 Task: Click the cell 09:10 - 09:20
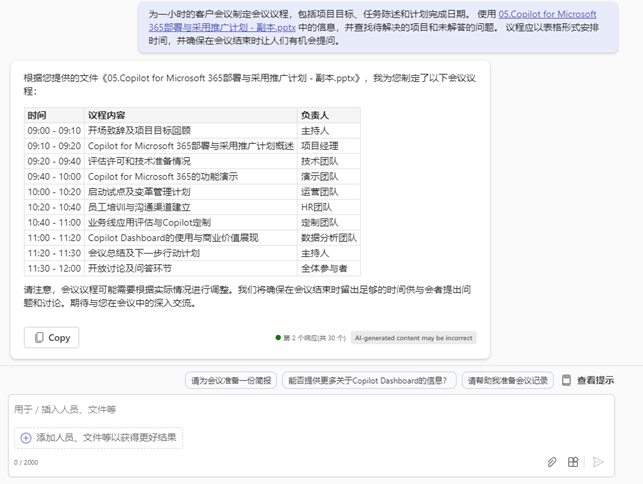pyautogui.click(x=54, y=146)
